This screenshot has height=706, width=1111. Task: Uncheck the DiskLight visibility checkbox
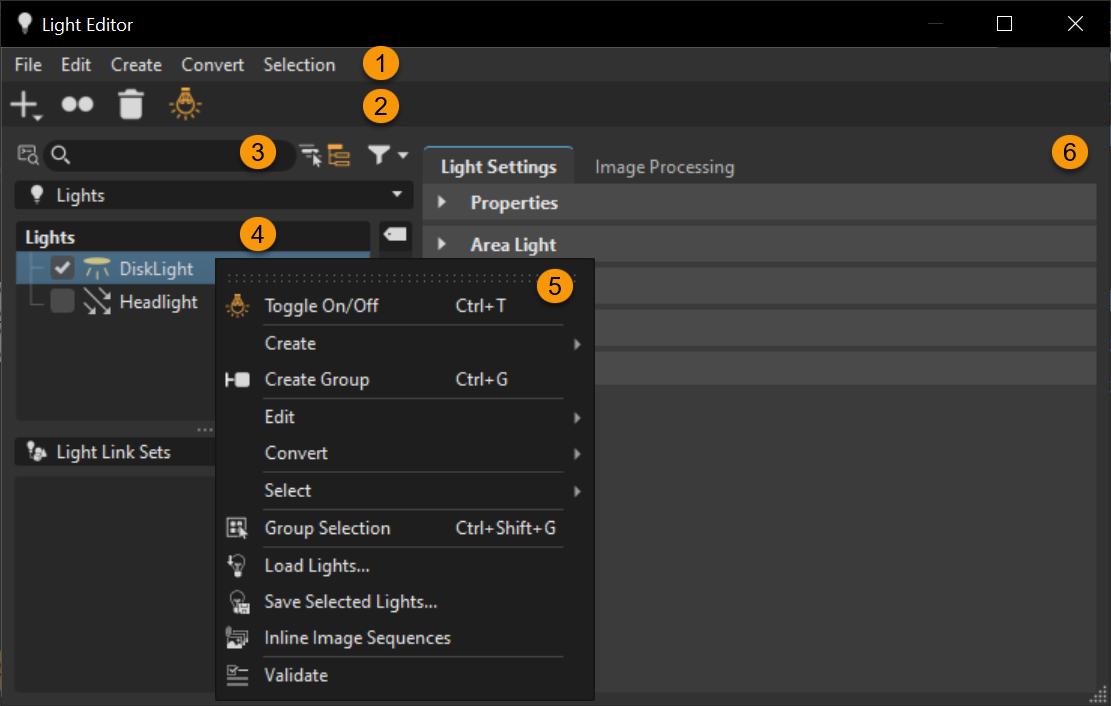[62, 267]
